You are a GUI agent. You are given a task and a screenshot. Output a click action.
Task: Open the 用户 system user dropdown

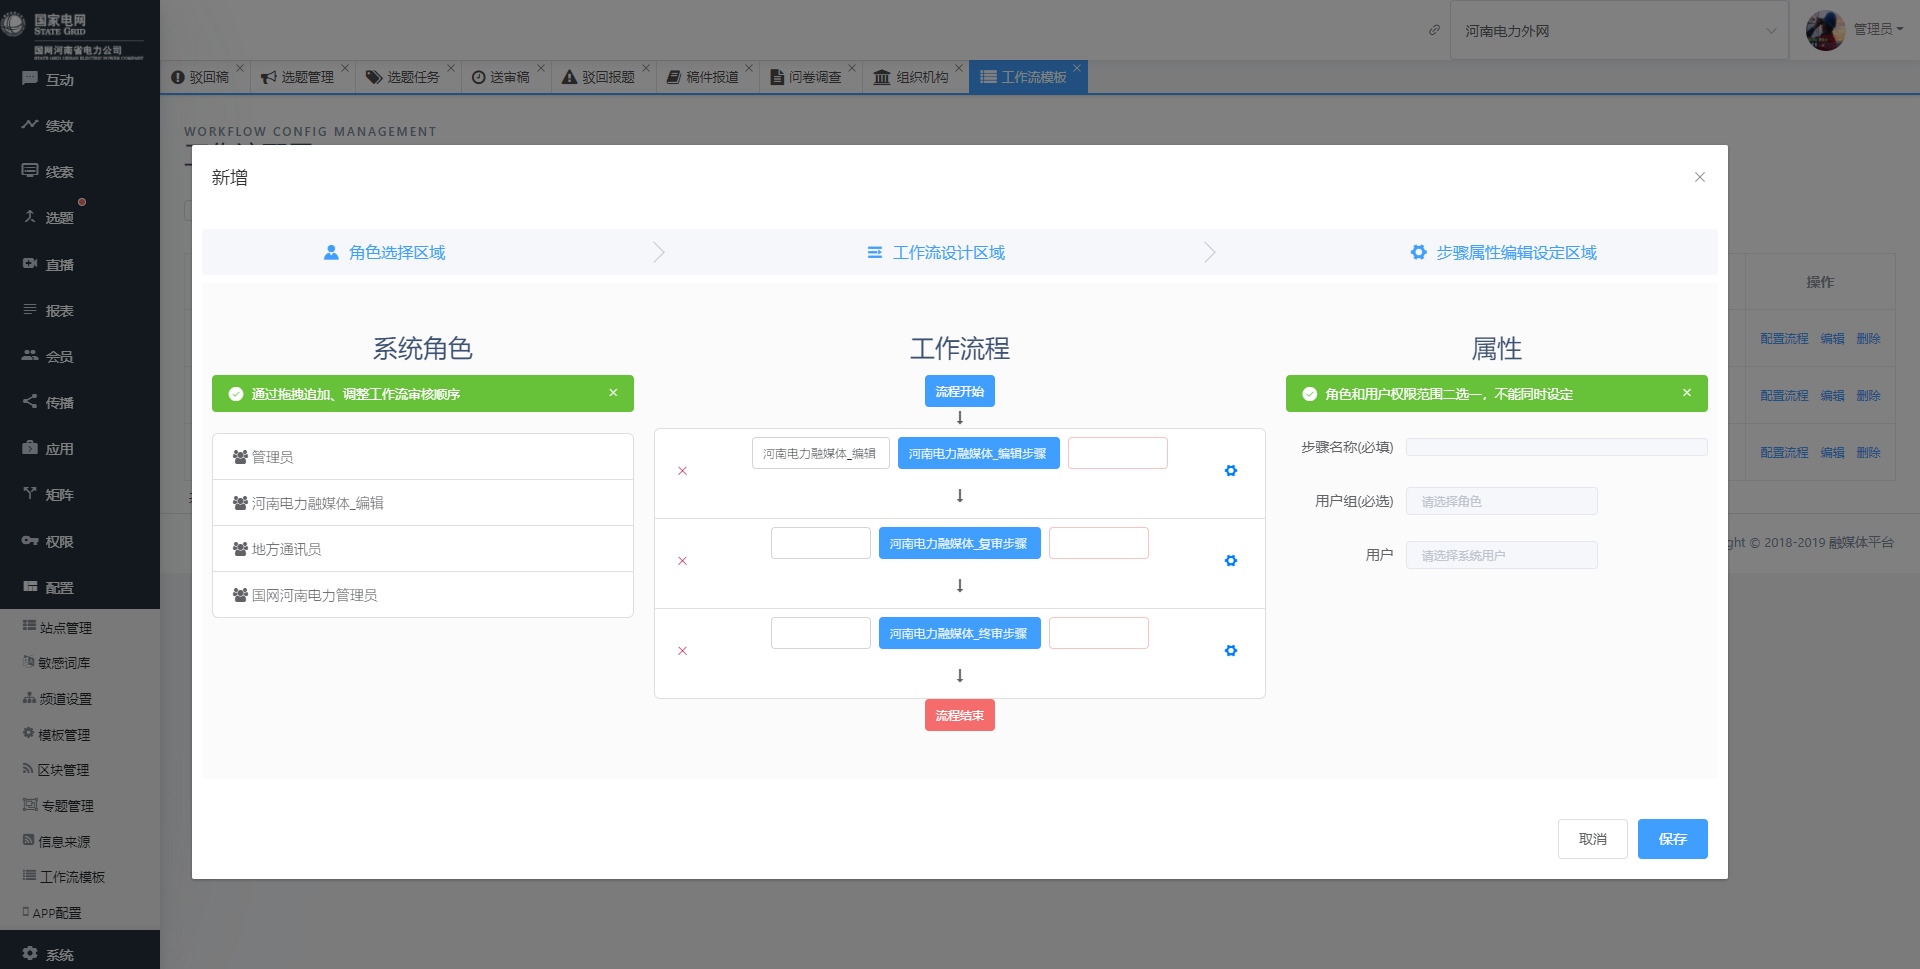[x=1501, y=555]
